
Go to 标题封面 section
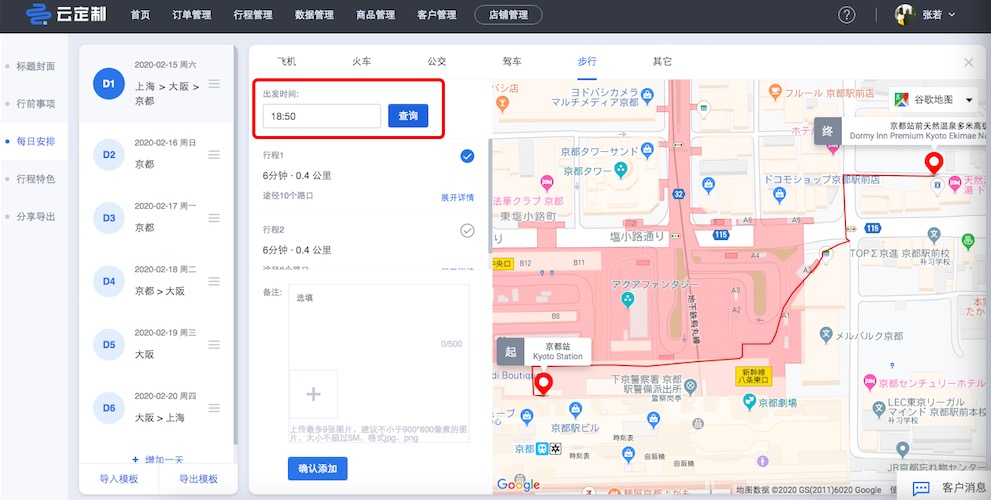[35, 66]
